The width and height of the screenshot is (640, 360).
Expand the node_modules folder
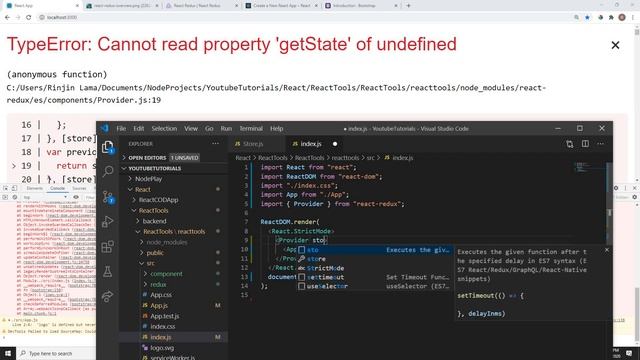coord(167,242)
